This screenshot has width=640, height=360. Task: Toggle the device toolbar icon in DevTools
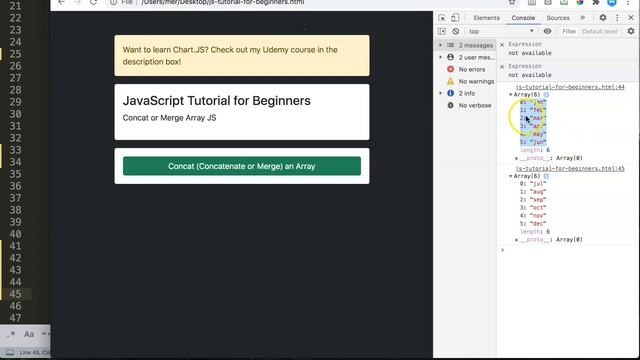click(x=455, y=18)
